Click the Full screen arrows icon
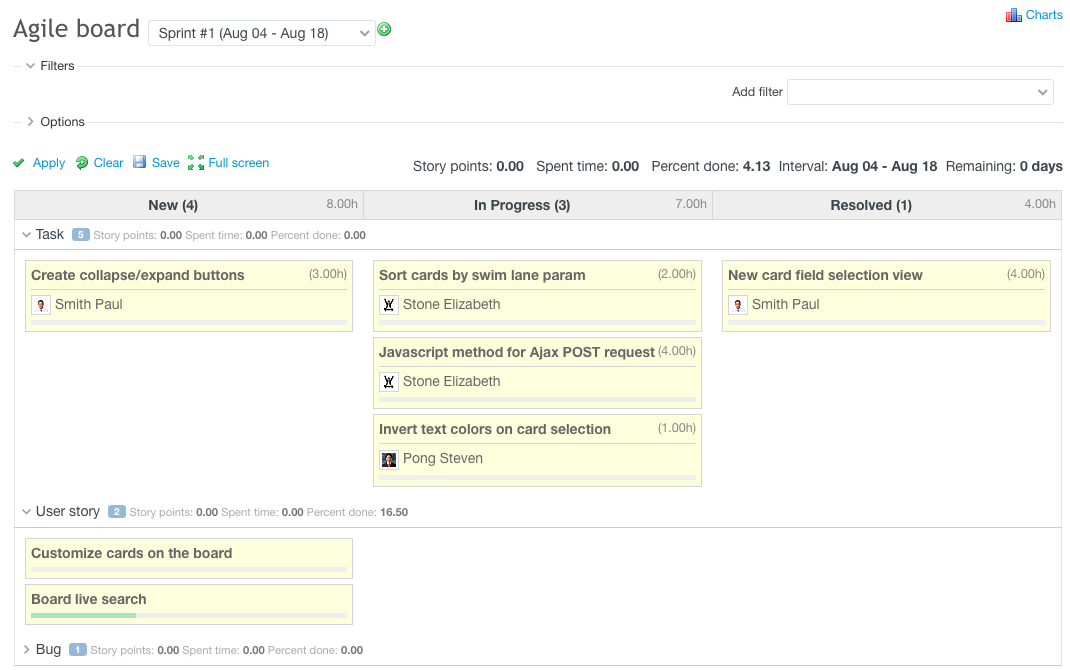The width and height of the screenshot is (1070, 670). (x=196, y=163)
